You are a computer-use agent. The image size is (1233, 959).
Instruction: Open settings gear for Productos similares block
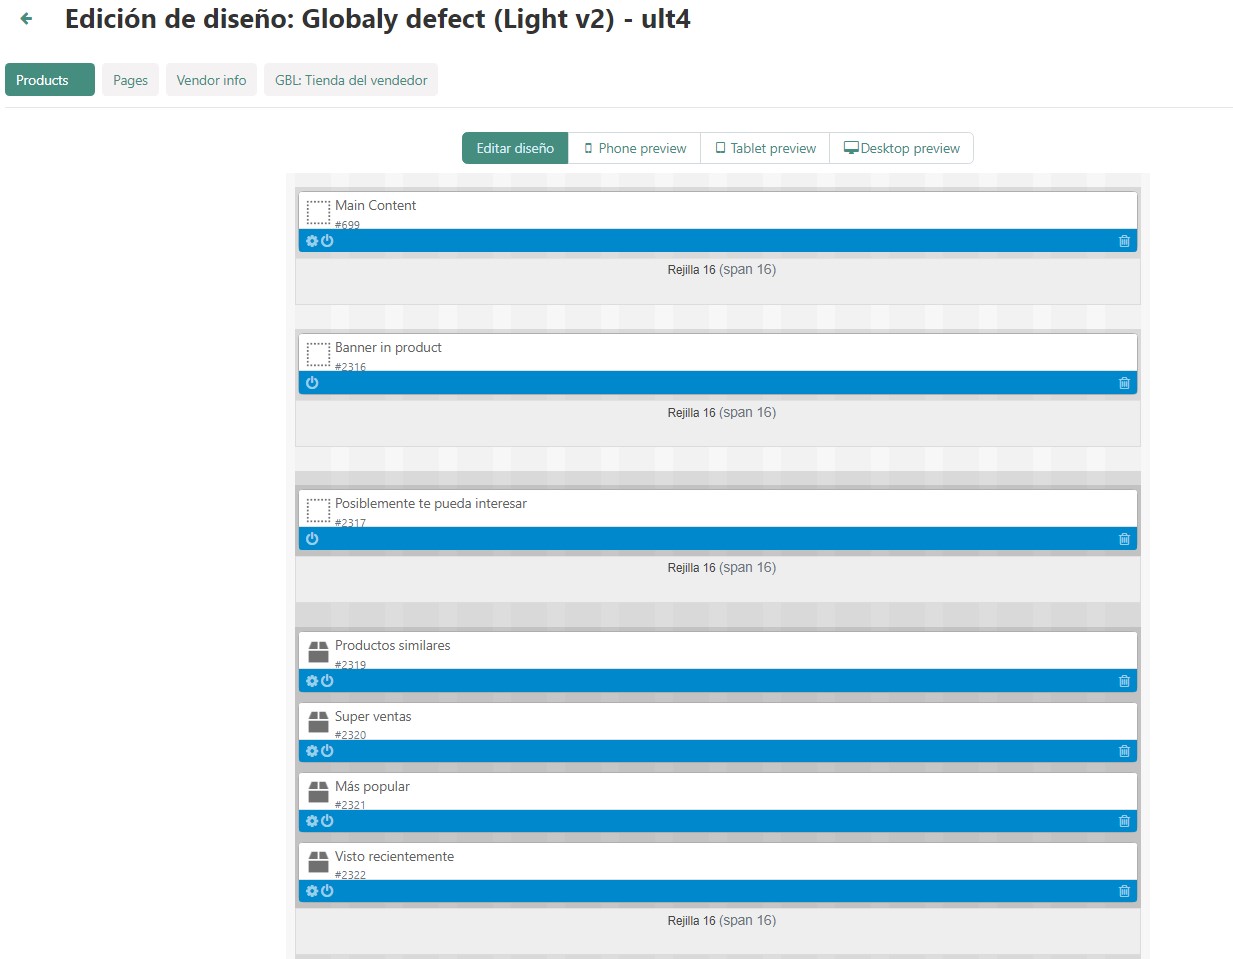tap(312, 681)
